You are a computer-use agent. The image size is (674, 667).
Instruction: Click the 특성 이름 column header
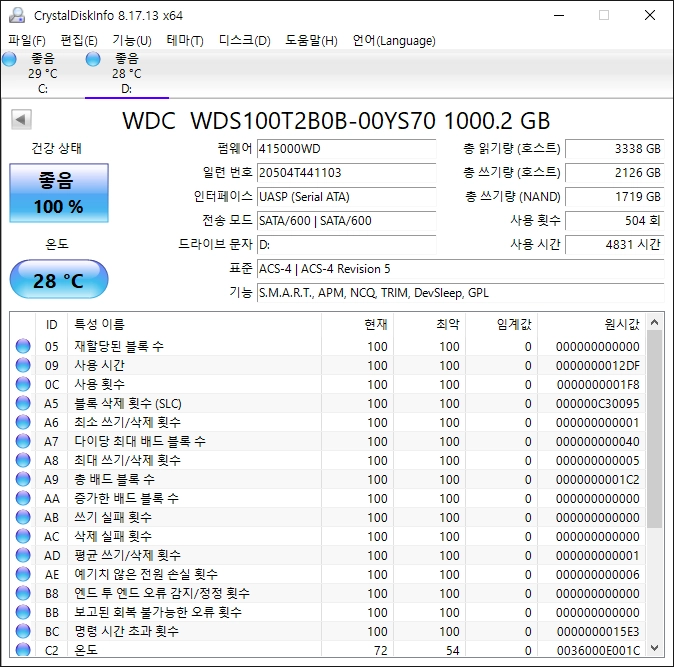(194, 324)
